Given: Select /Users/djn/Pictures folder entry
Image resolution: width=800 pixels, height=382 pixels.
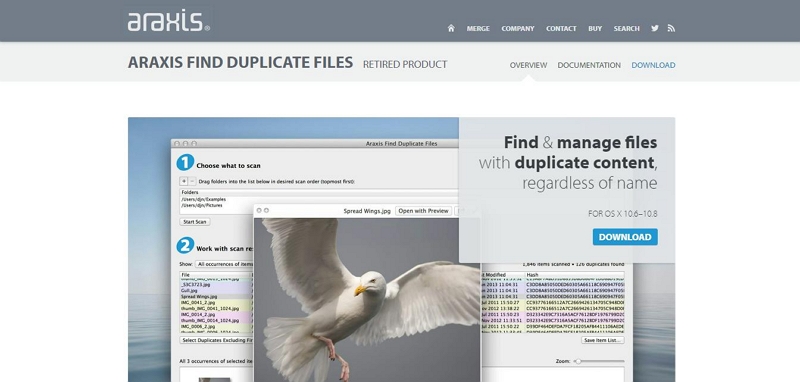Looking at the screenshot, I should (x=203, y=205).
